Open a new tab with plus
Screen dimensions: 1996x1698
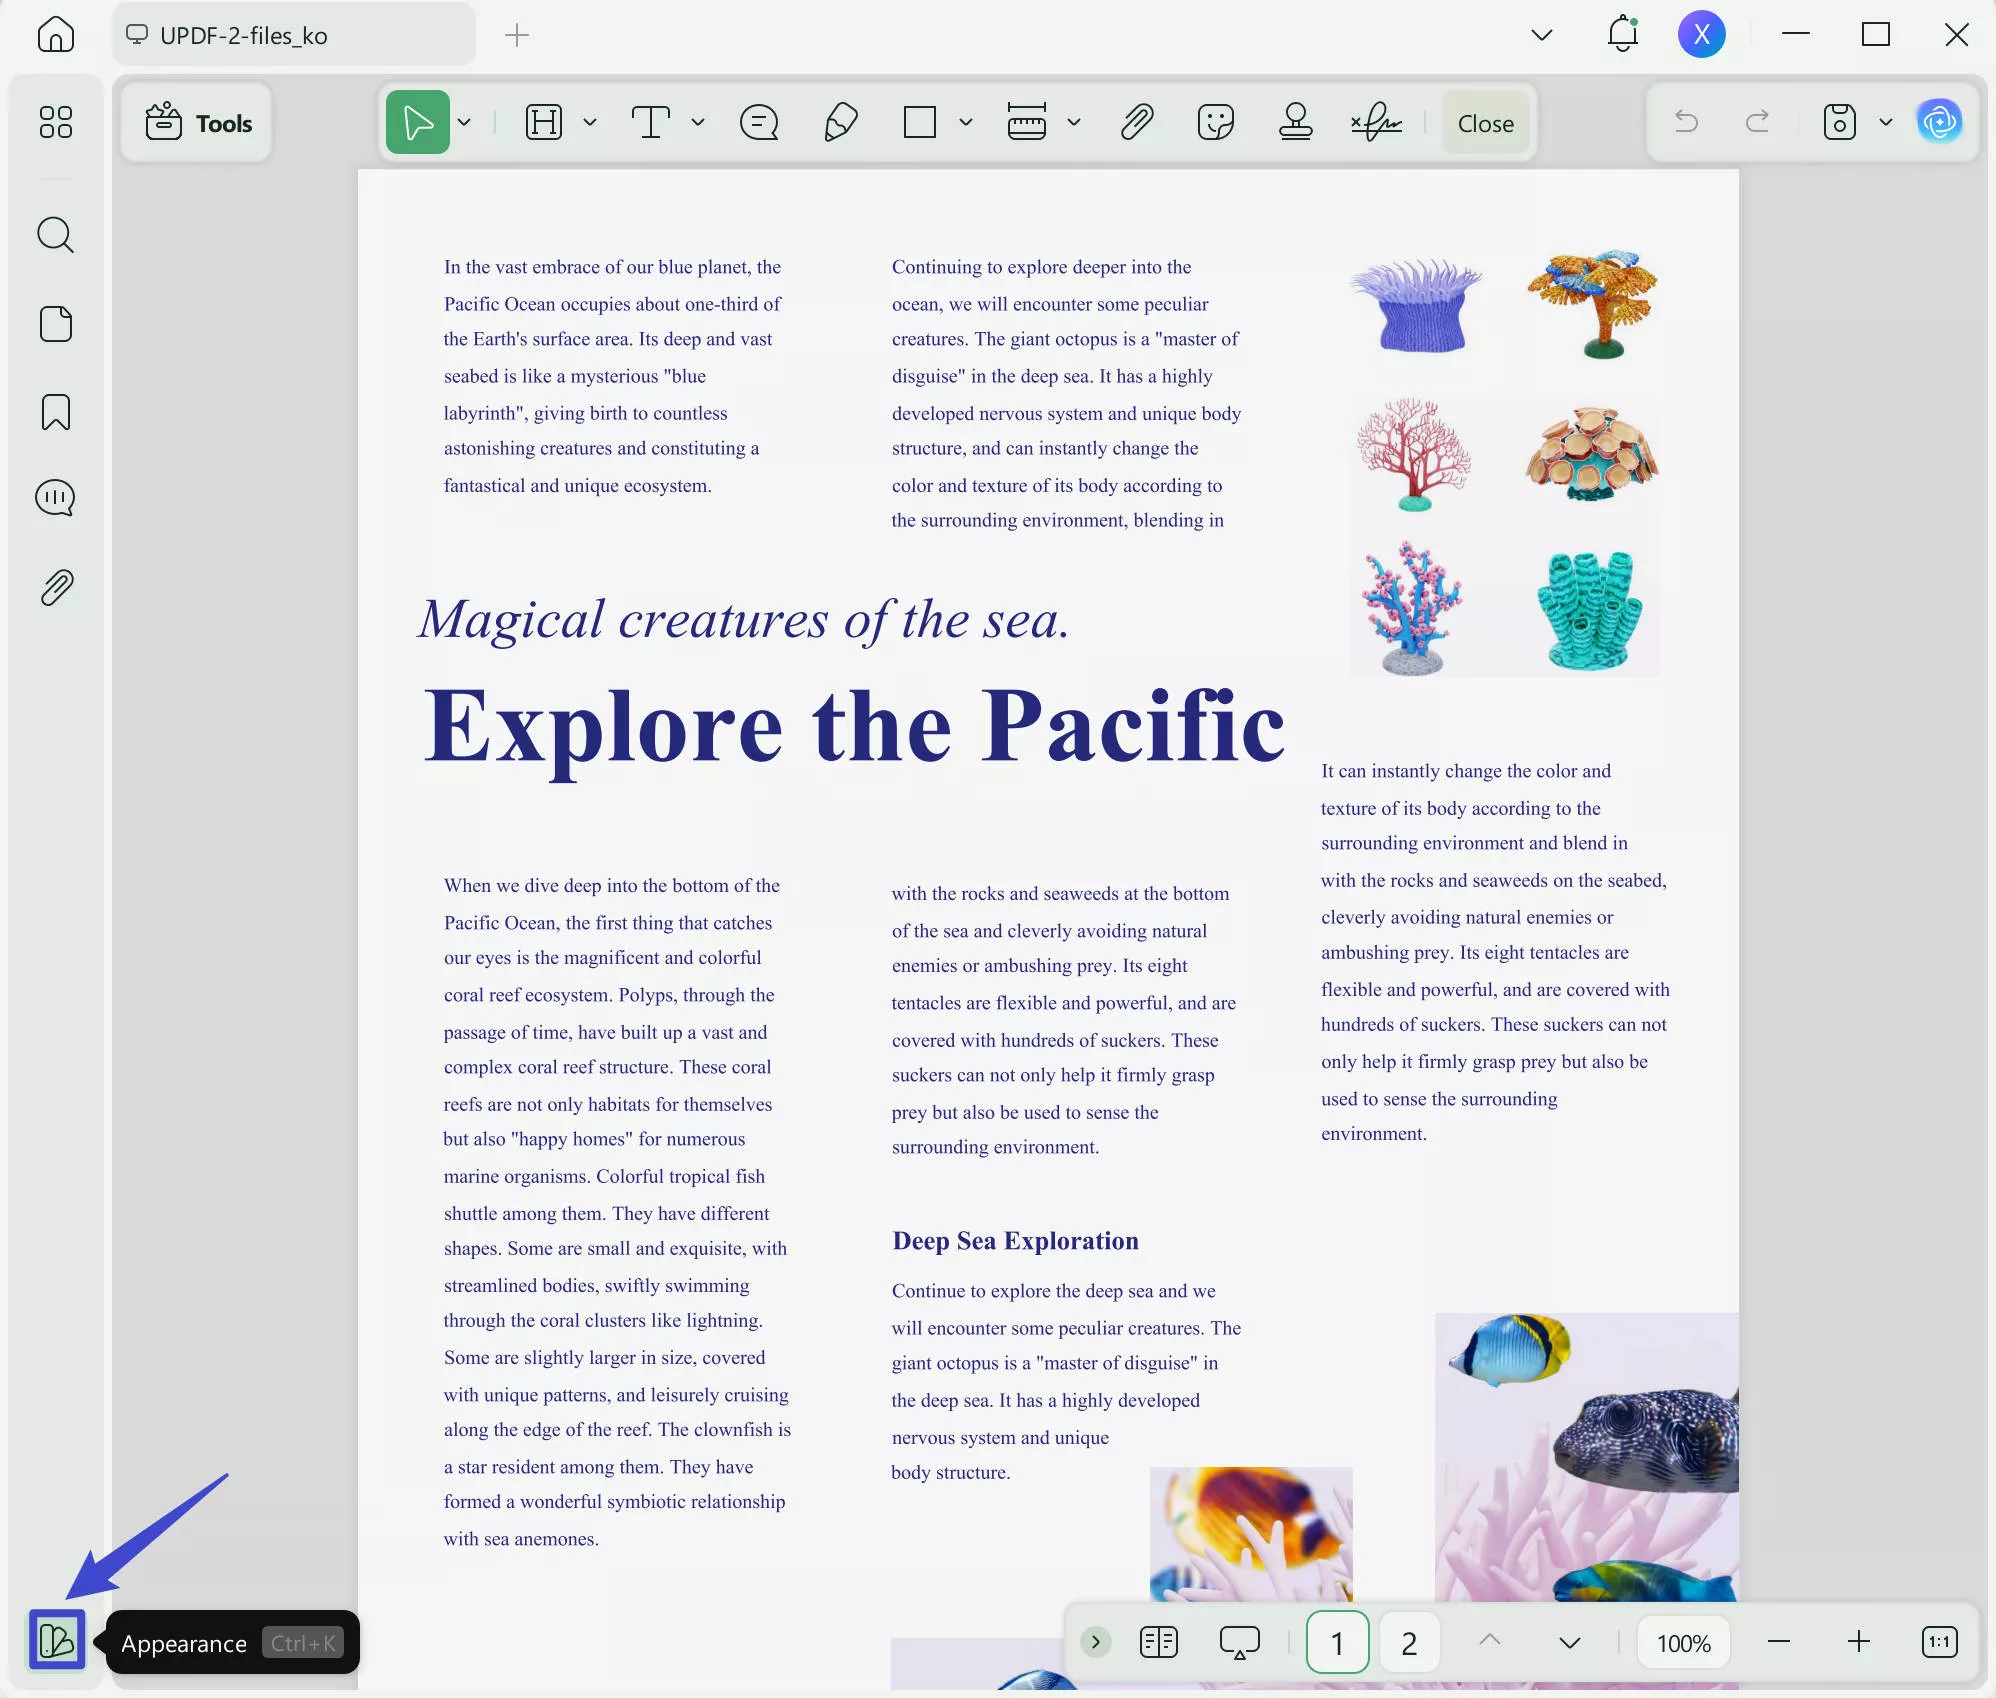tap(517, 35)
